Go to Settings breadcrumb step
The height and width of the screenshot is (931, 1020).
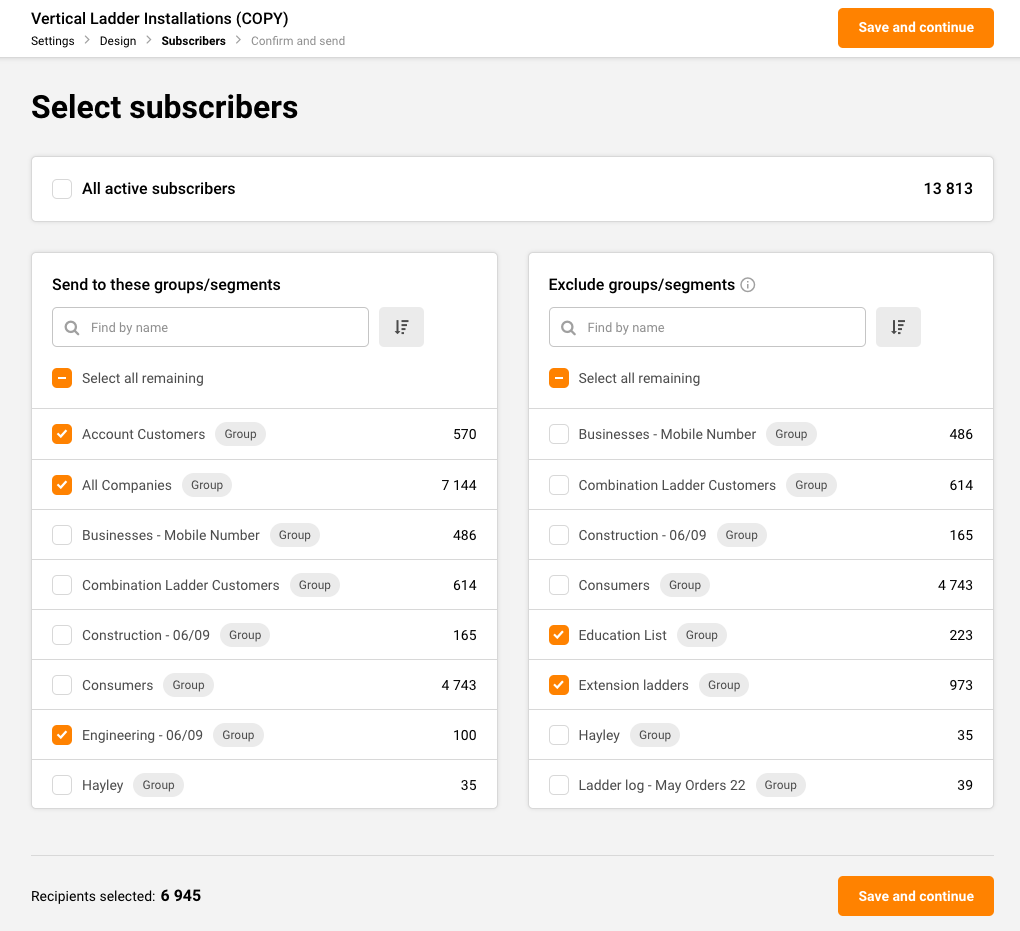53,41
